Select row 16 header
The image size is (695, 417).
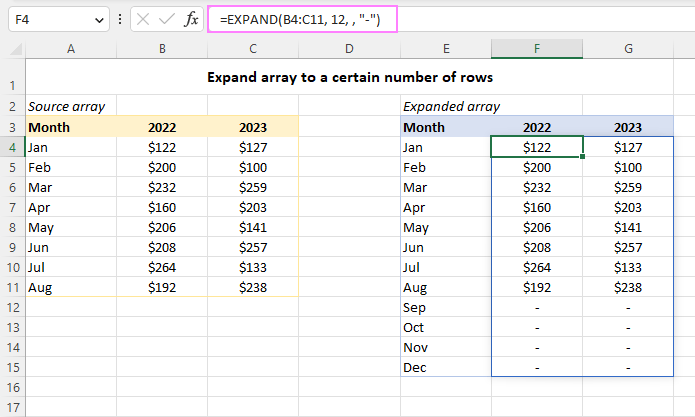[12, 387]
